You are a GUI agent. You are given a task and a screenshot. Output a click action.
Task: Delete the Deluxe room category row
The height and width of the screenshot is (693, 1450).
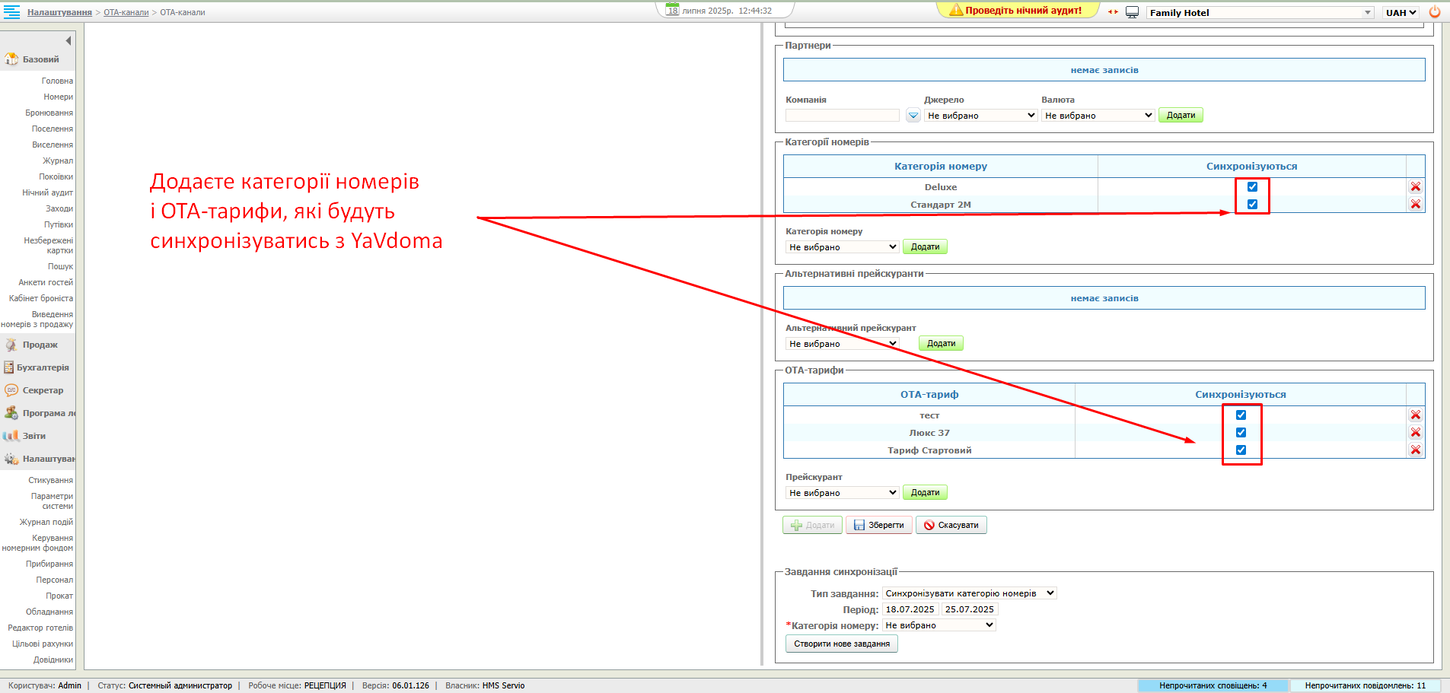[x=1415, y=187]
